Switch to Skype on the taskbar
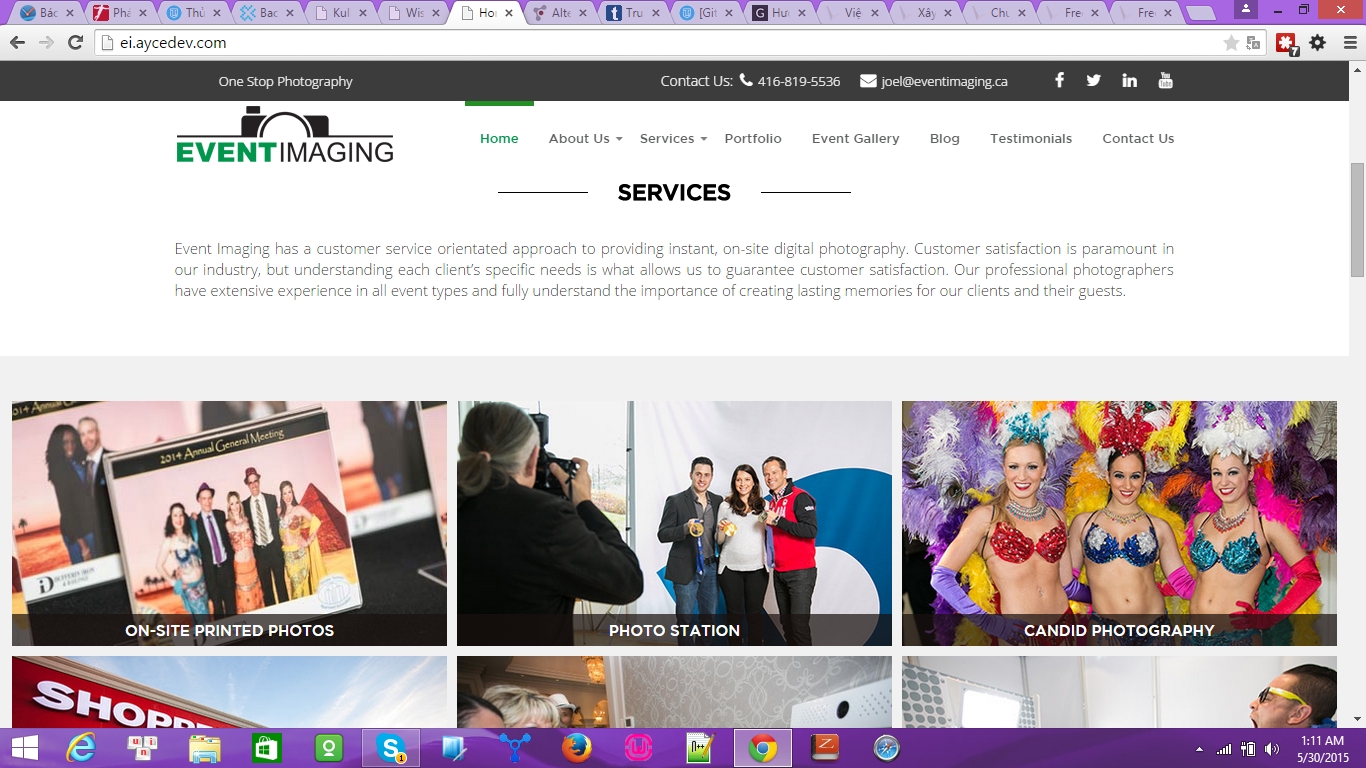 click(x=391, y=748)
